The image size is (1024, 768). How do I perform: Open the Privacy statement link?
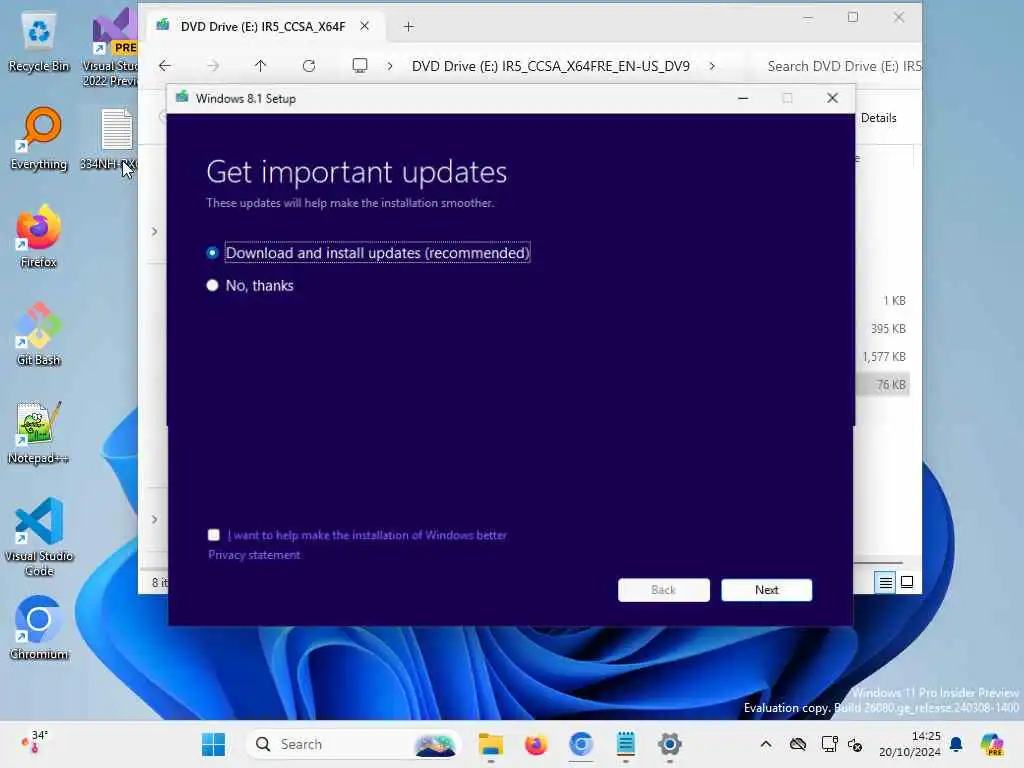coord(254,555)
